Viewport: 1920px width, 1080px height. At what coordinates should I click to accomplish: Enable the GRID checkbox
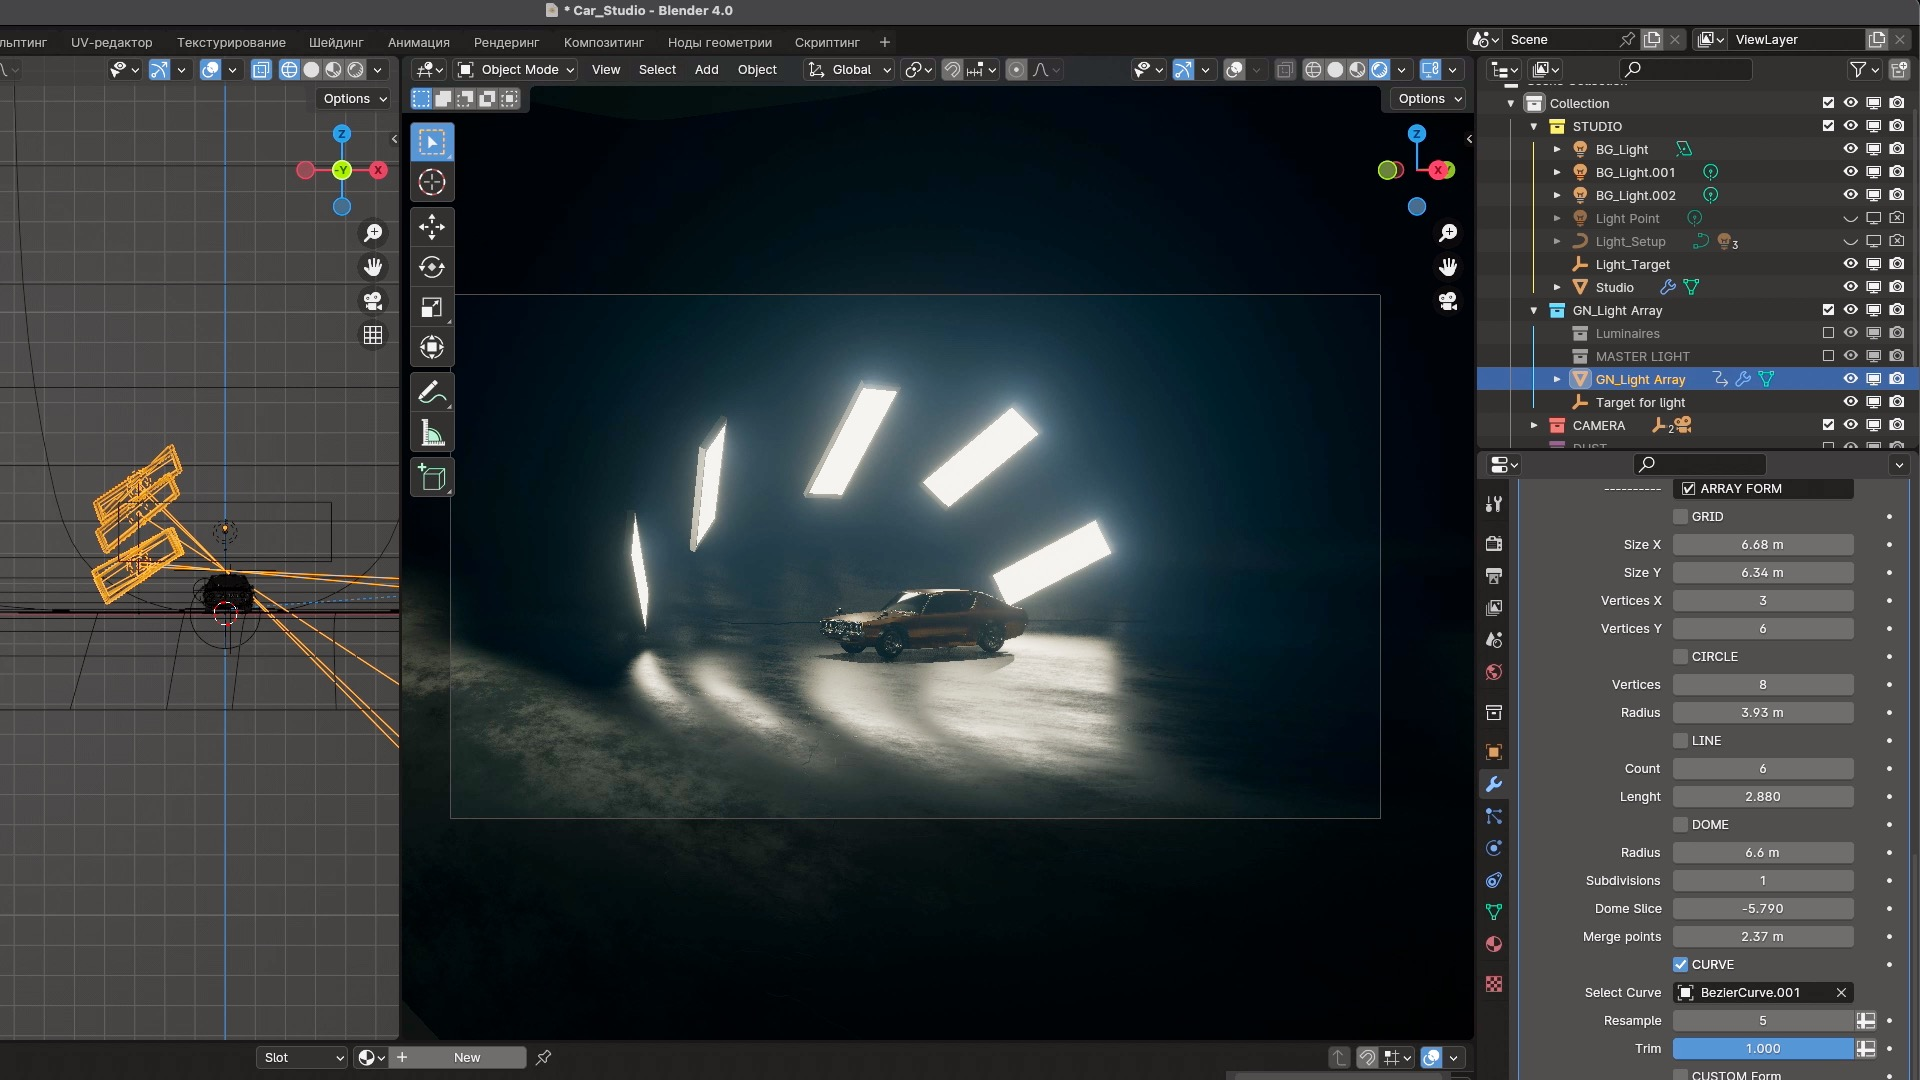point(1681,517)
